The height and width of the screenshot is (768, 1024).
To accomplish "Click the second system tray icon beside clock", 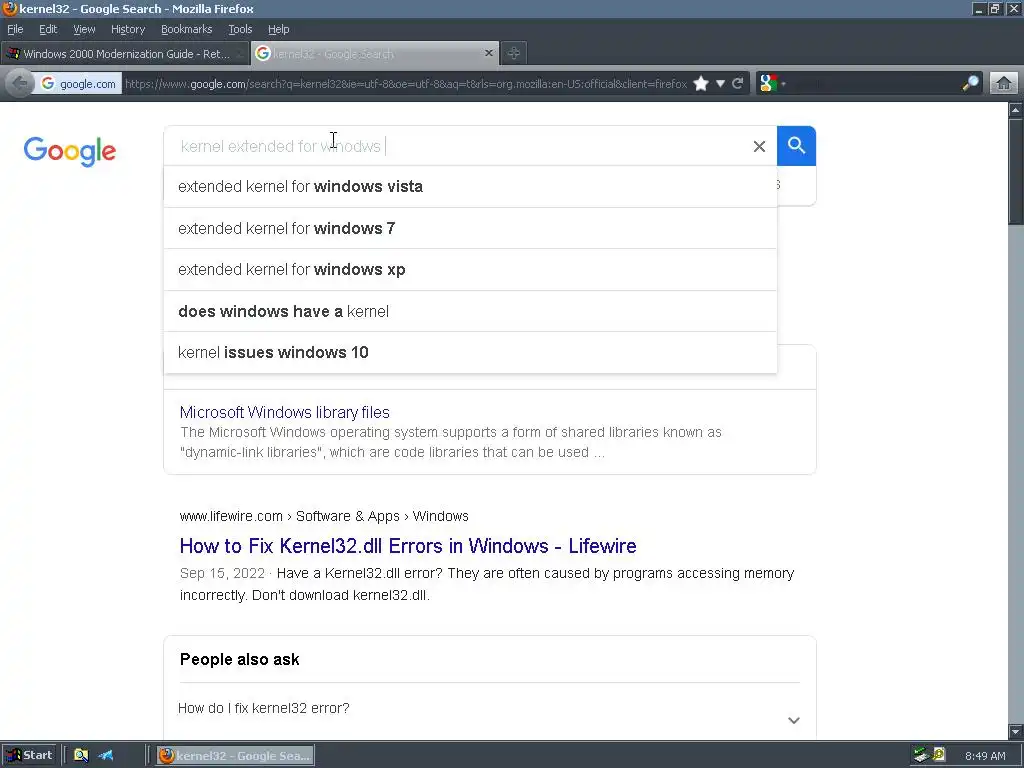I will click(x=939, y=756).
